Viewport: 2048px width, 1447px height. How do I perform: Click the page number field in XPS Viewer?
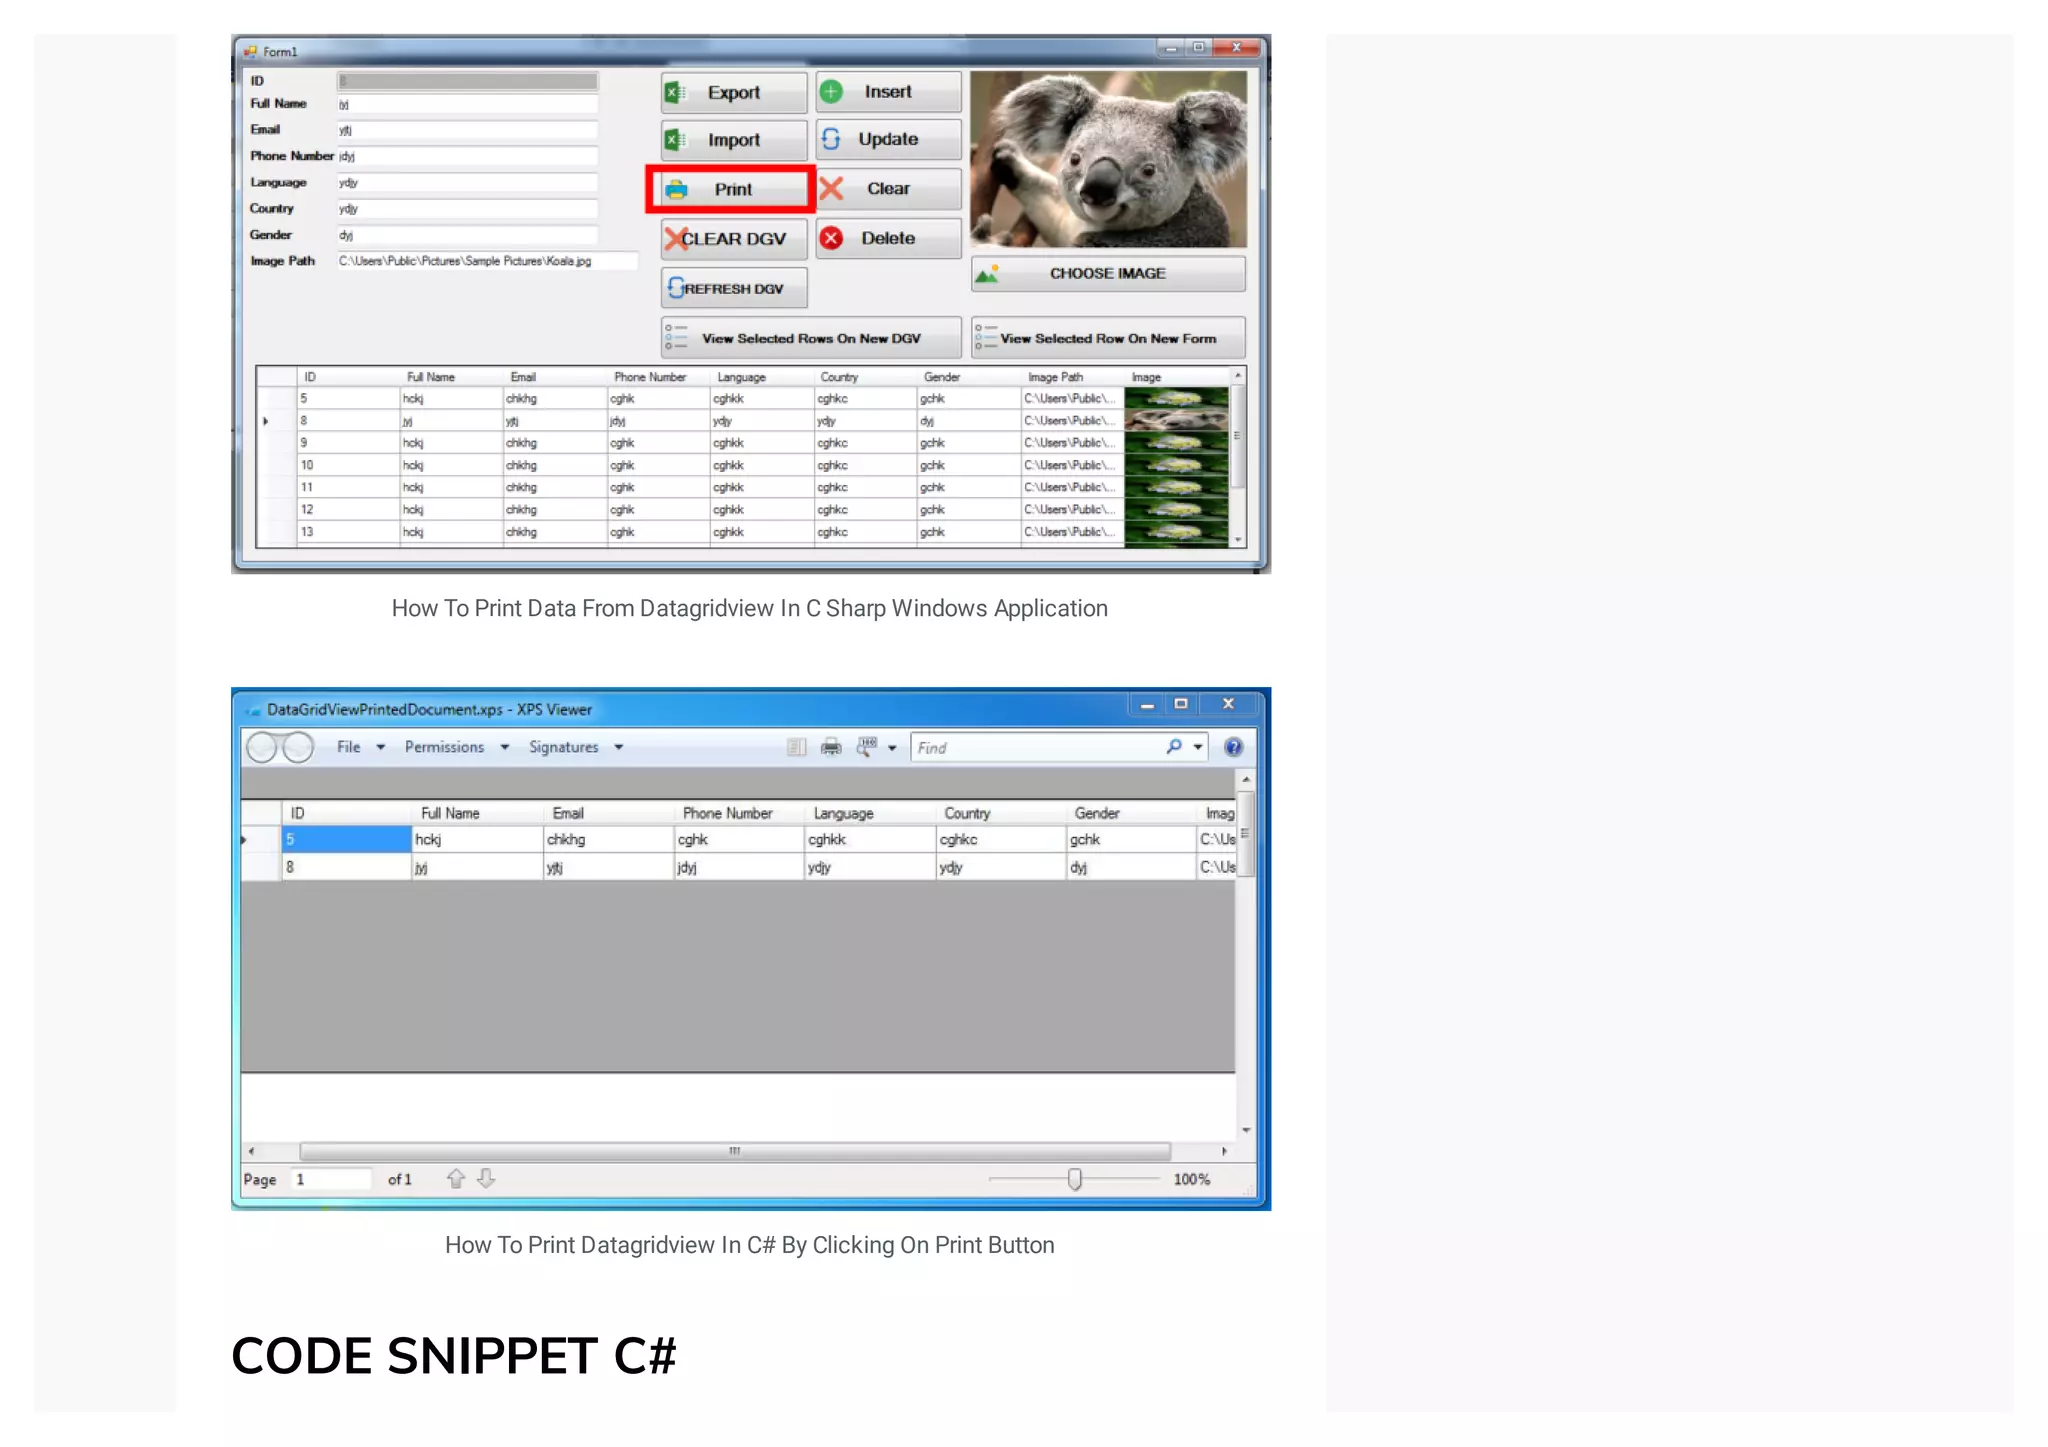(331, 1180)
